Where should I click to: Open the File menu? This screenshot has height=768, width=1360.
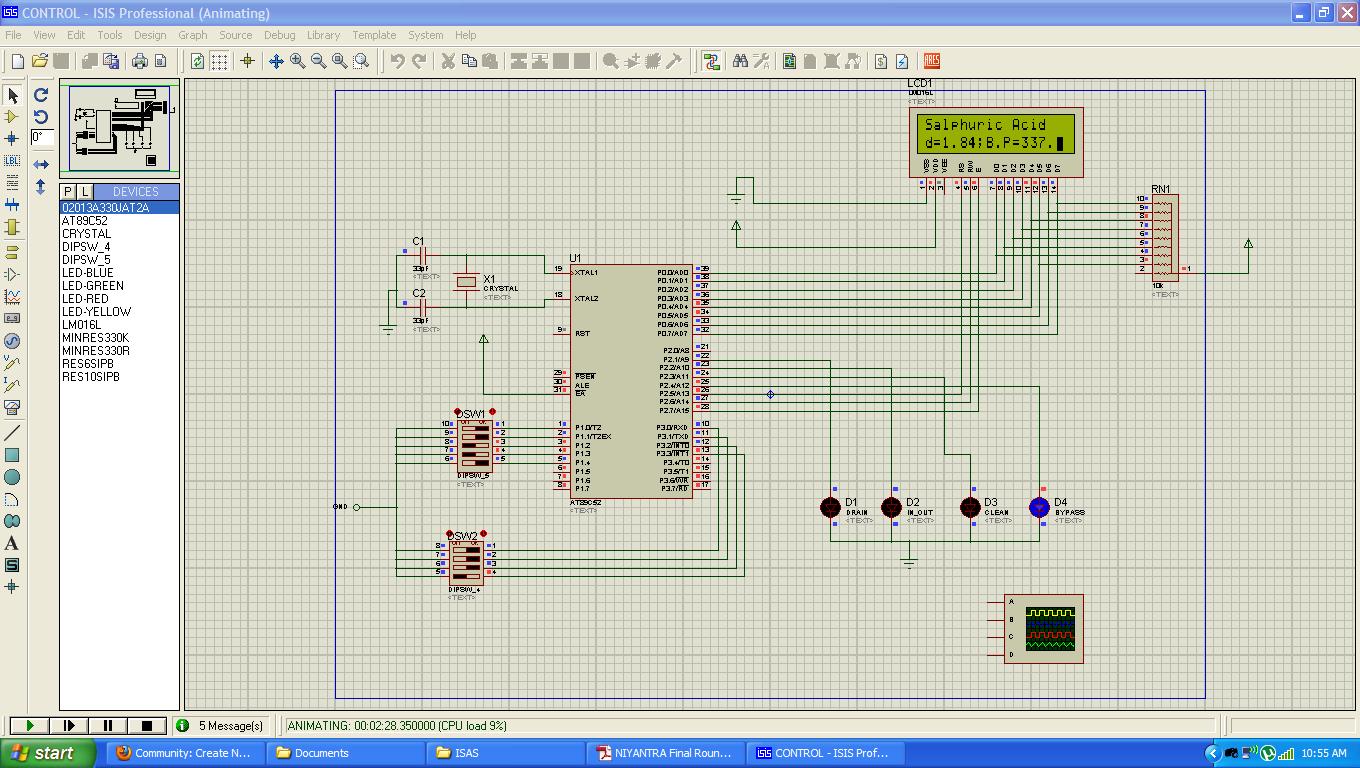tap(13, 35)
